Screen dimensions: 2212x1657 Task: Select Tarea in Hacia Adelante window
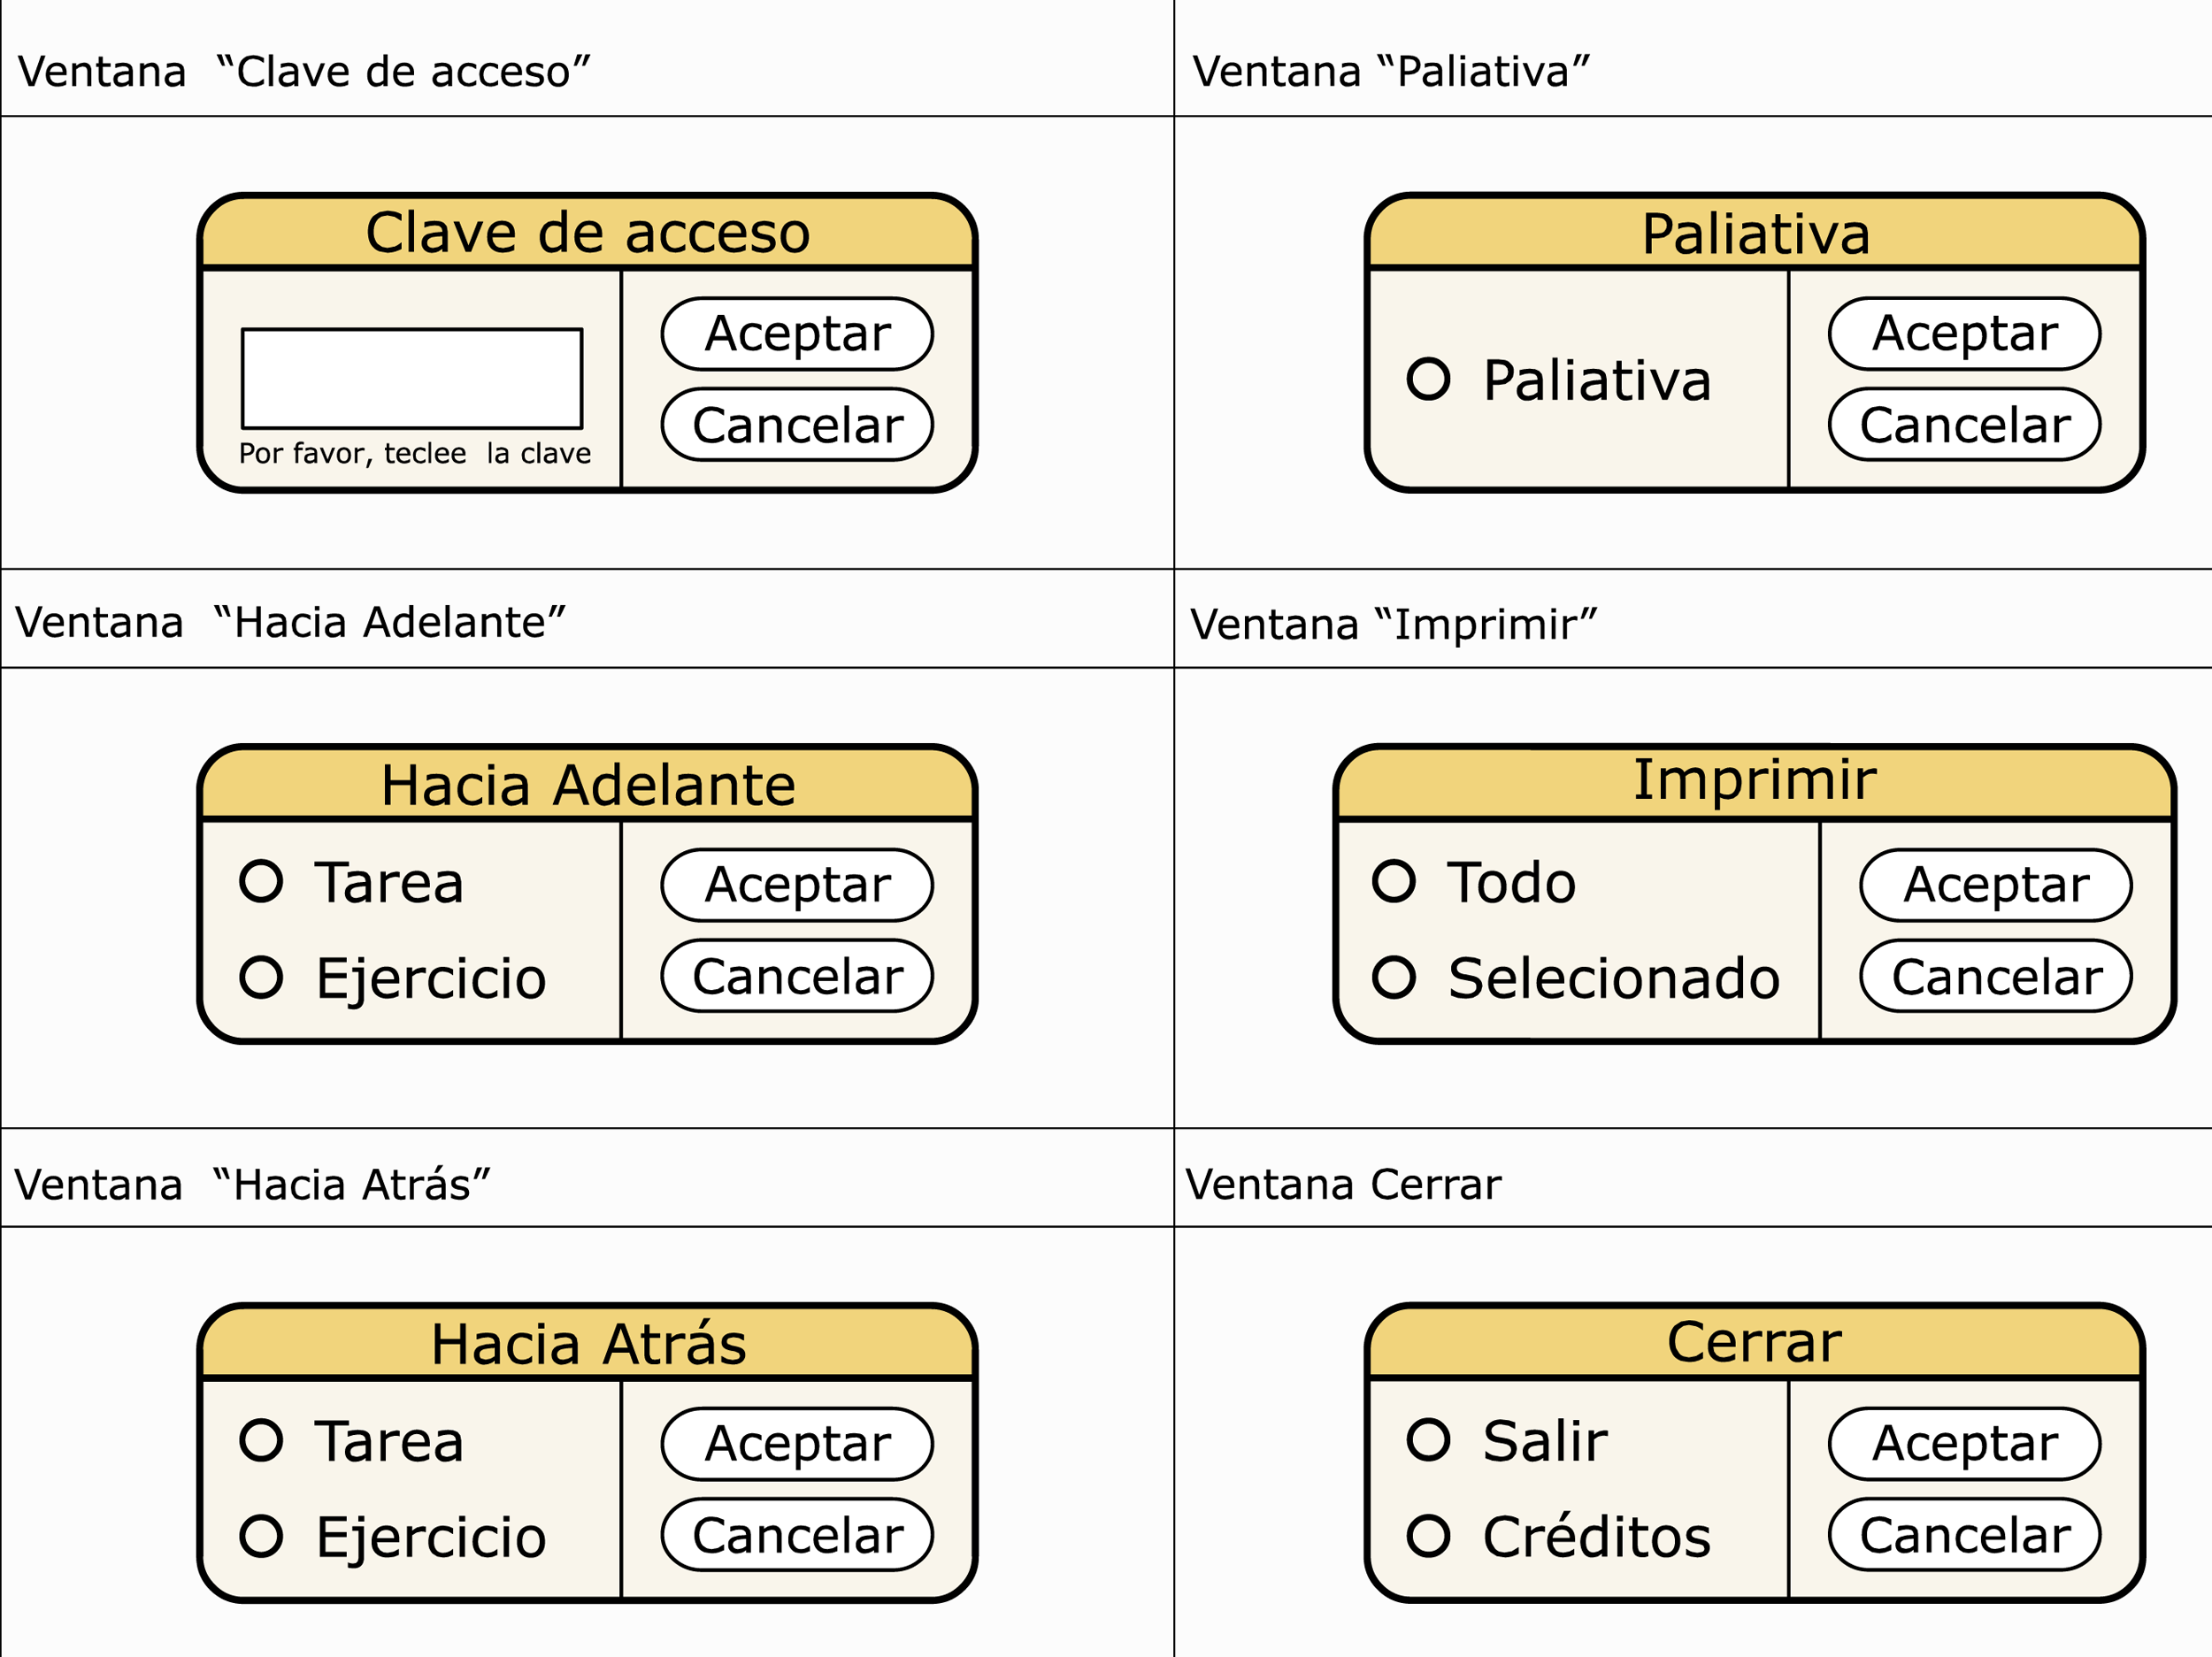(261, 881)
